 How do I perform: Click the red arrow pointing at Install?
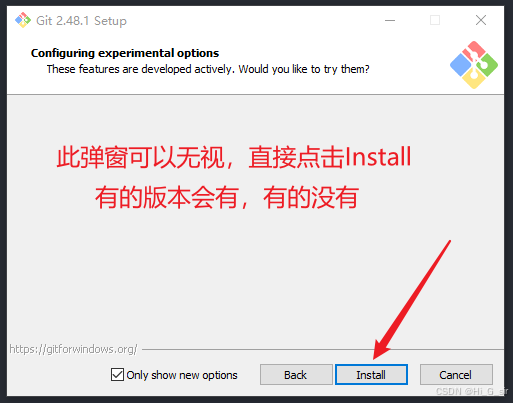[x=412, y=299]
